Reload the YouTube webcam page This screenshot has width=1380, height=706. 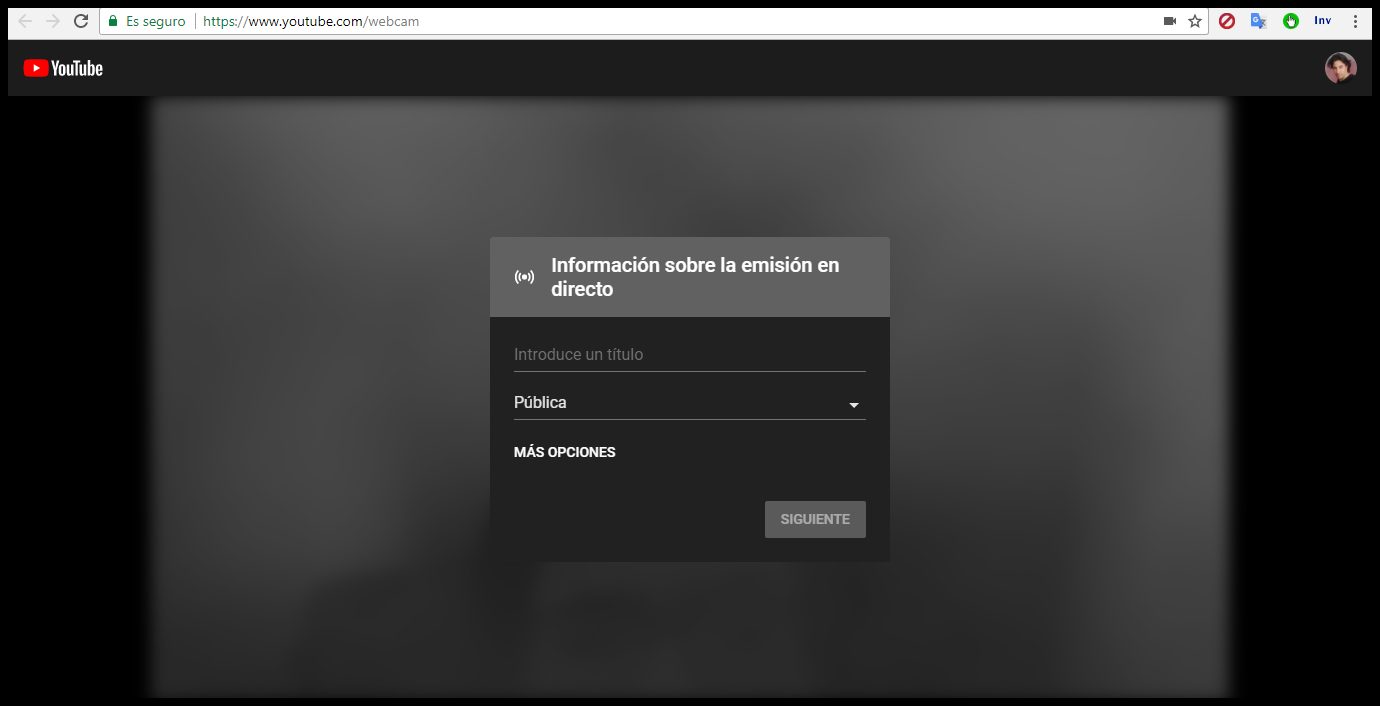click(81, 21)
